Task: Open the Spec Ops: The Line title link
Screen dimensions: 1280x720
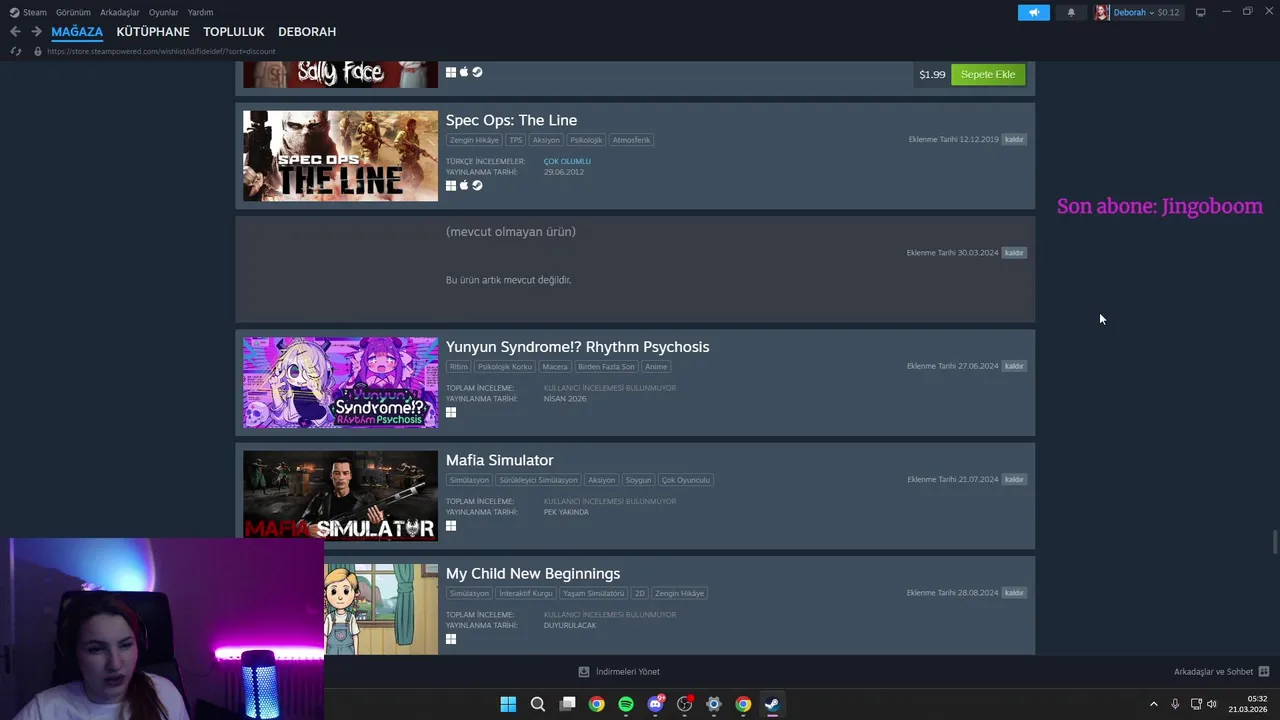Action: pos(511,120)
